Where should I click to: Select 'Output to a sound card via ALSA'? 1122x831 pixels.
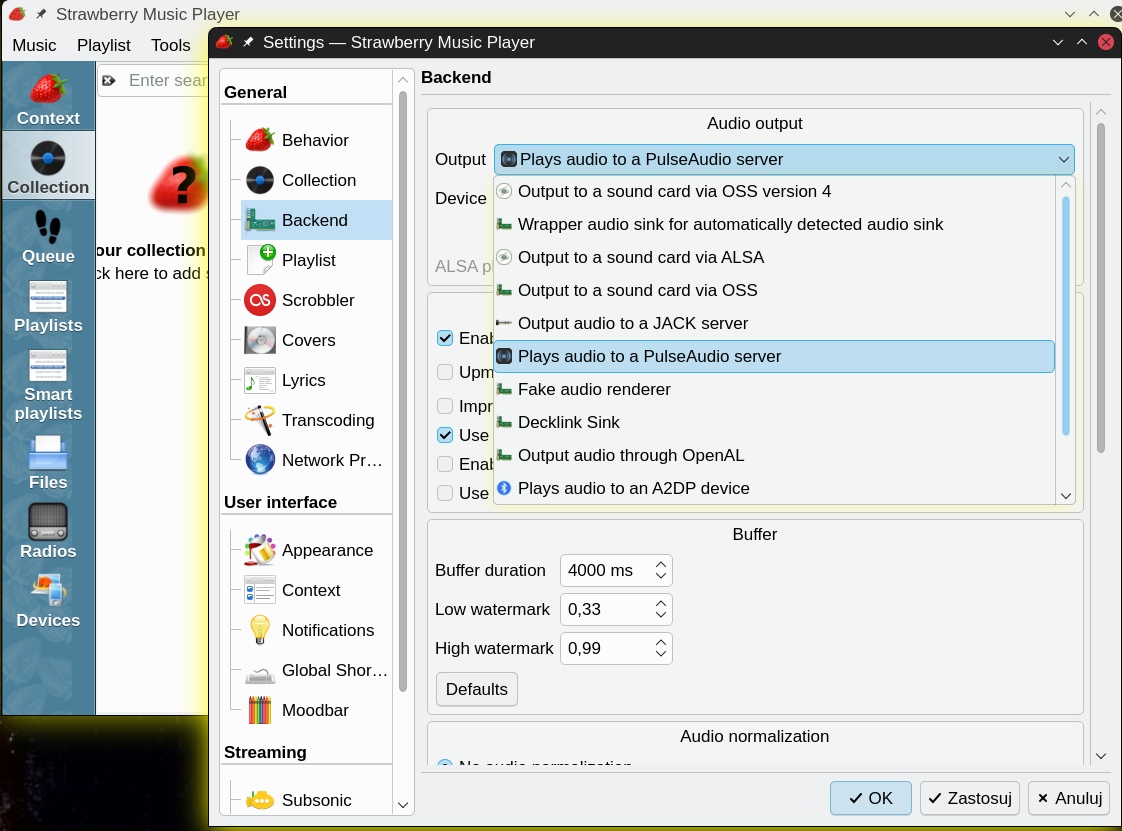click(774, 258)
